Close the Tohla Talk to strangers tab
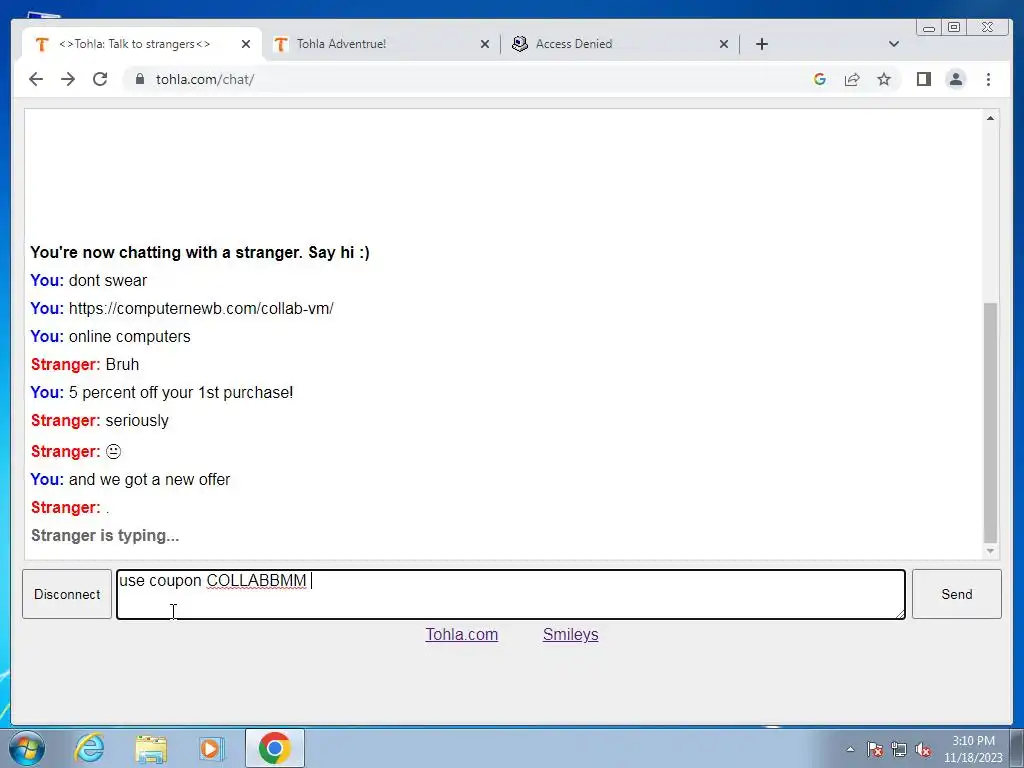This screenshot has height=768, width=1024. tap(246, 44)
